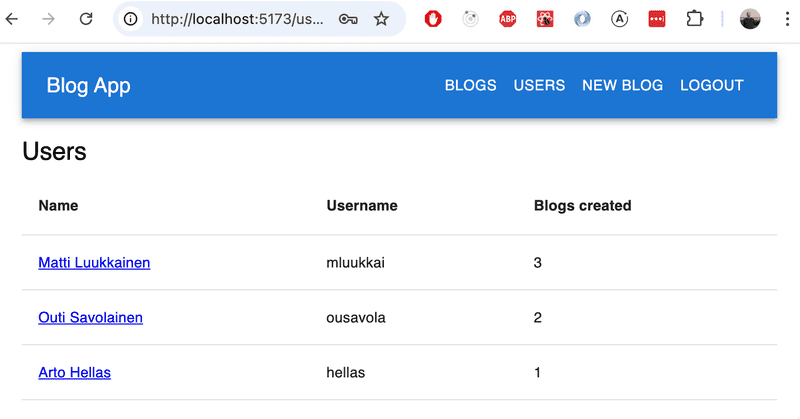
Task: Open the Outi Savolainen user link
Action: coord(90,317)
